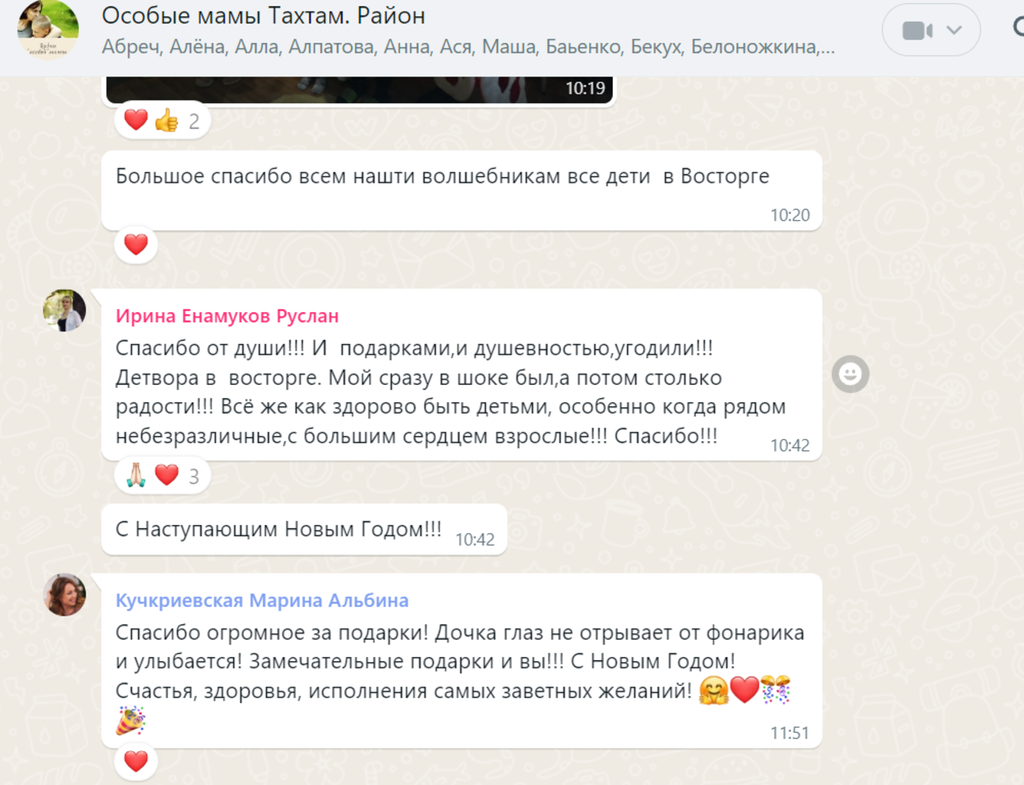Image resolution: width=1024 pixels, height=785 pixels.
Task: Select the message С Наступающим Новым Годом!!!
Action: pos(304,530)
